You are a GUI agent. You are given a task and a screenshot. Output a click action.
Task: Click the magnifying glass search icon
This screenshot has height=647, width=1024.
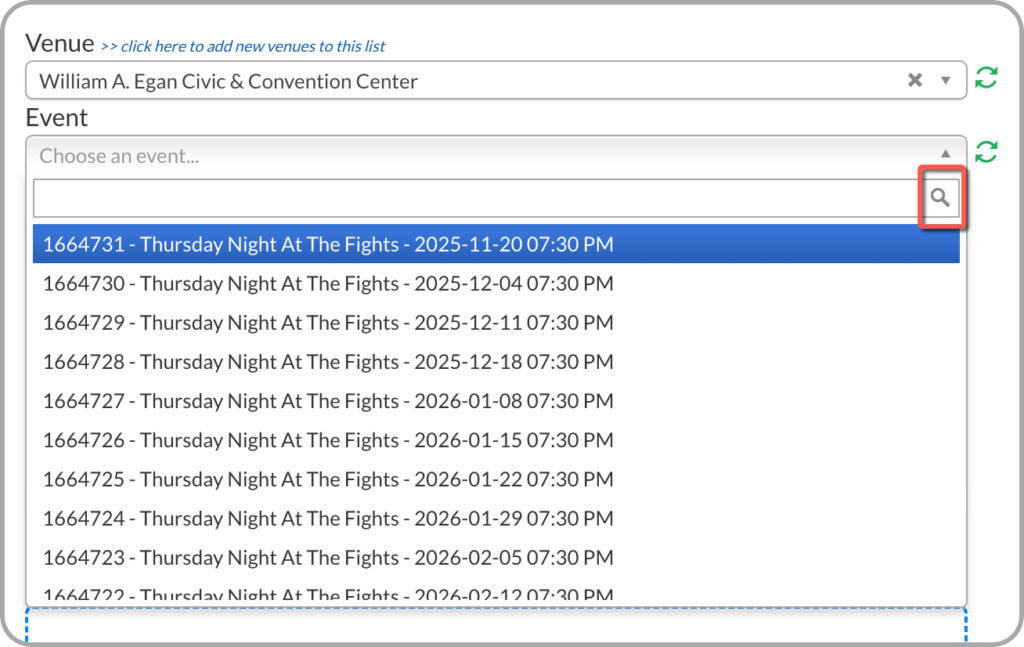pyautogui.click(x=940, y=198)
